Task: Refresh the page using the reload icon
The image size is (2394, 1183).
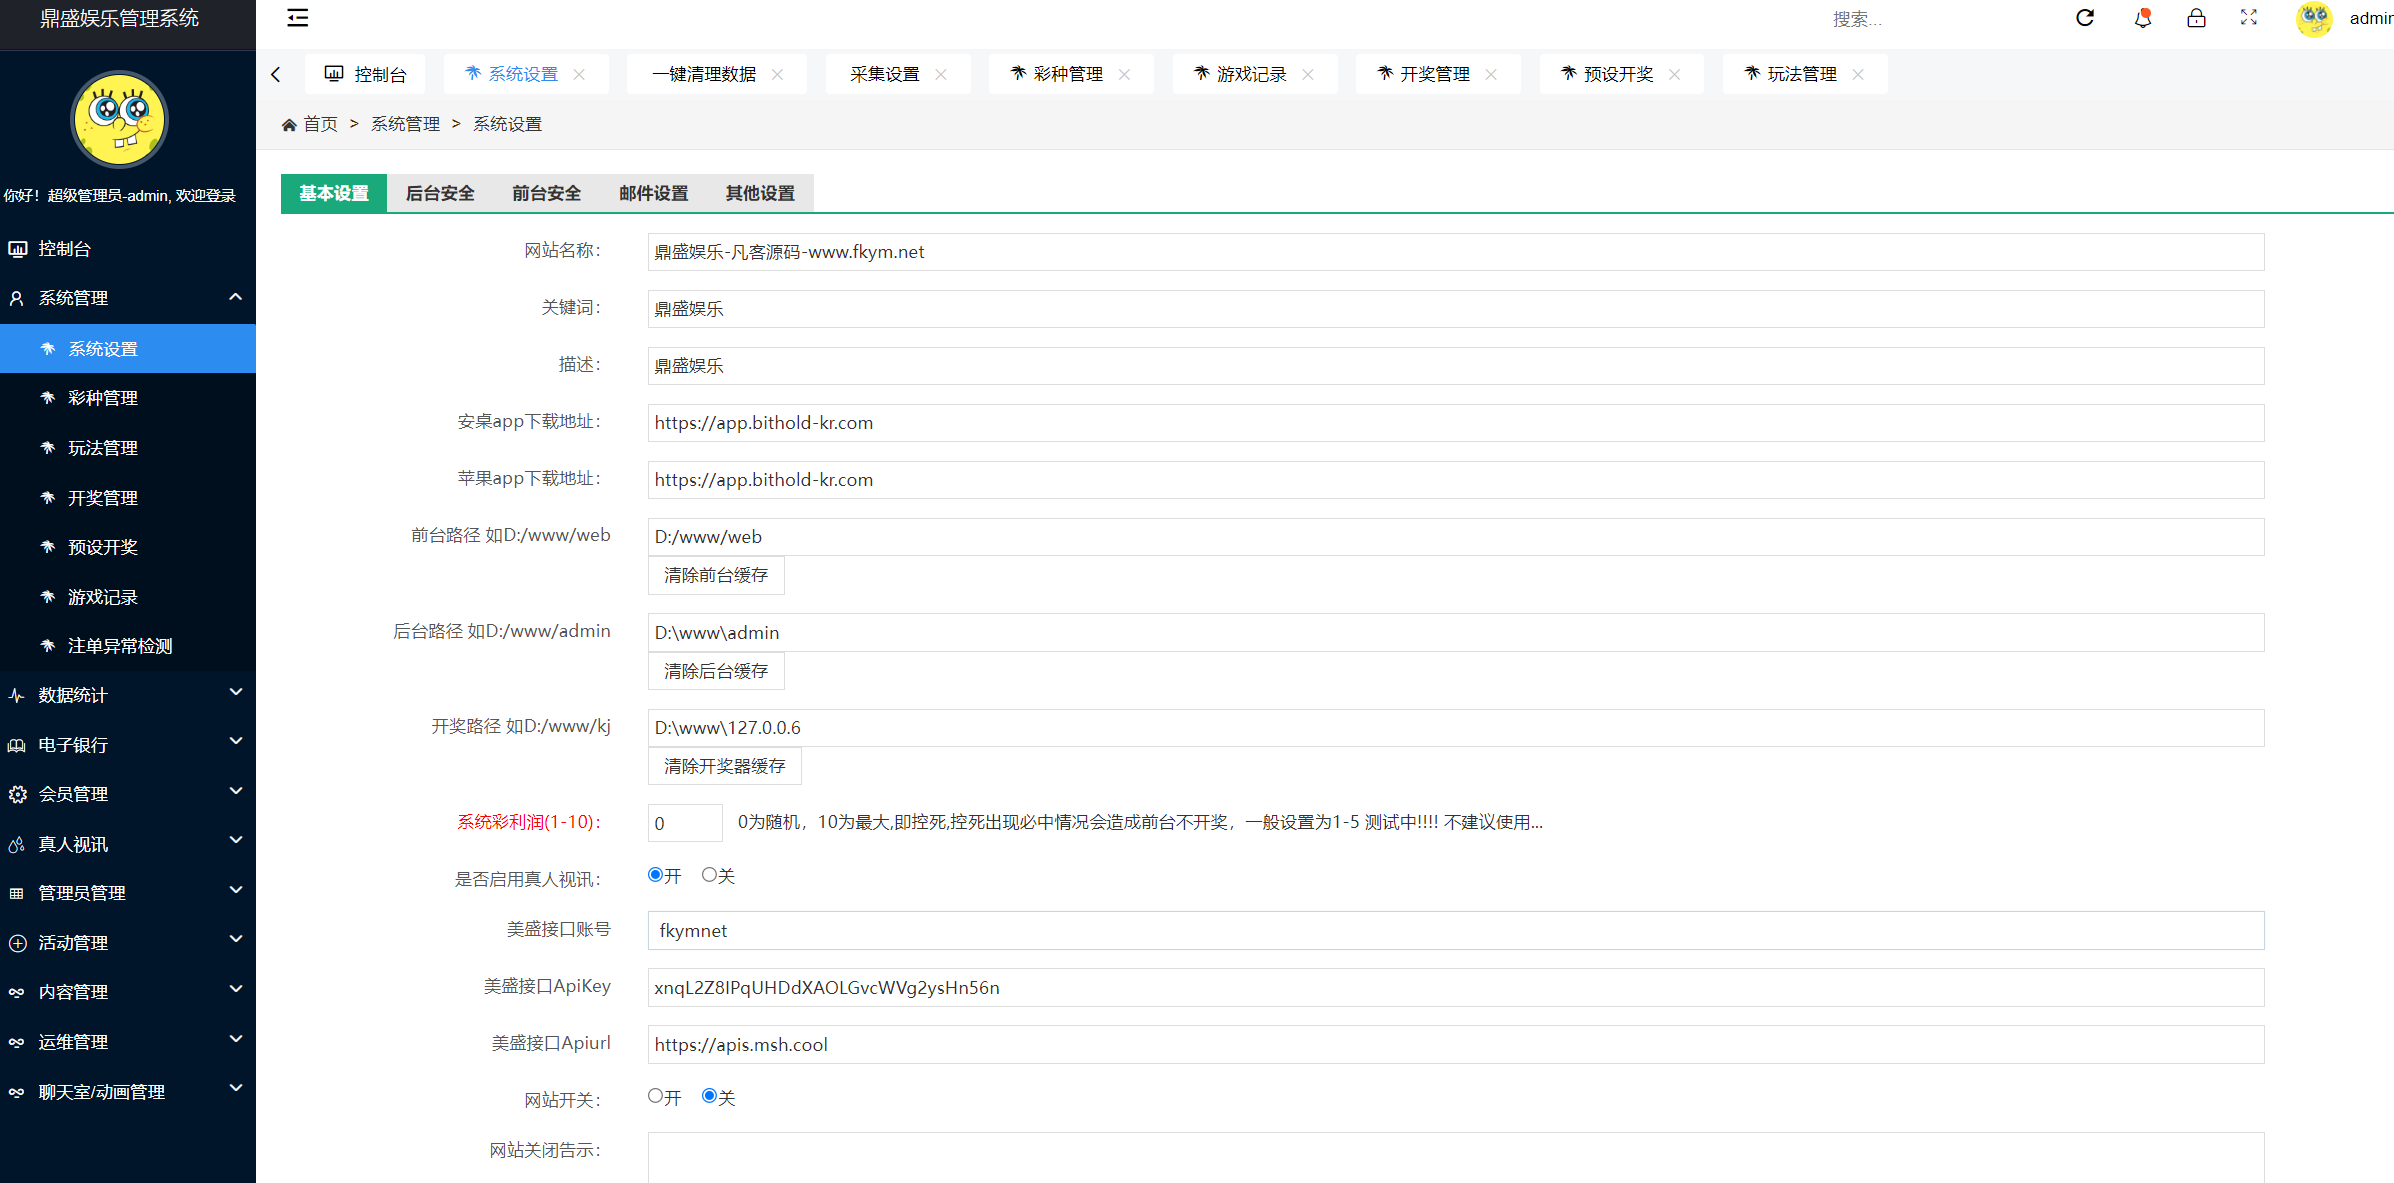Action: click(x=2084, y=18)
